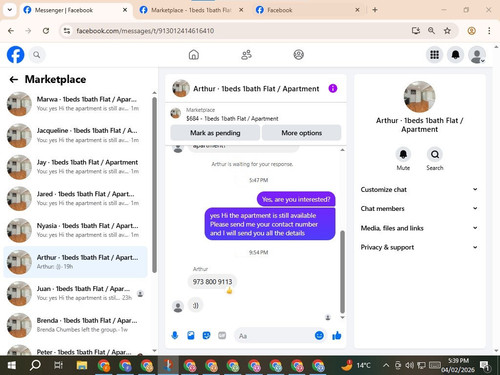Expand Media, files and links section
The height and width of the screenshot is (375, 500).
[x=419, y=228]
